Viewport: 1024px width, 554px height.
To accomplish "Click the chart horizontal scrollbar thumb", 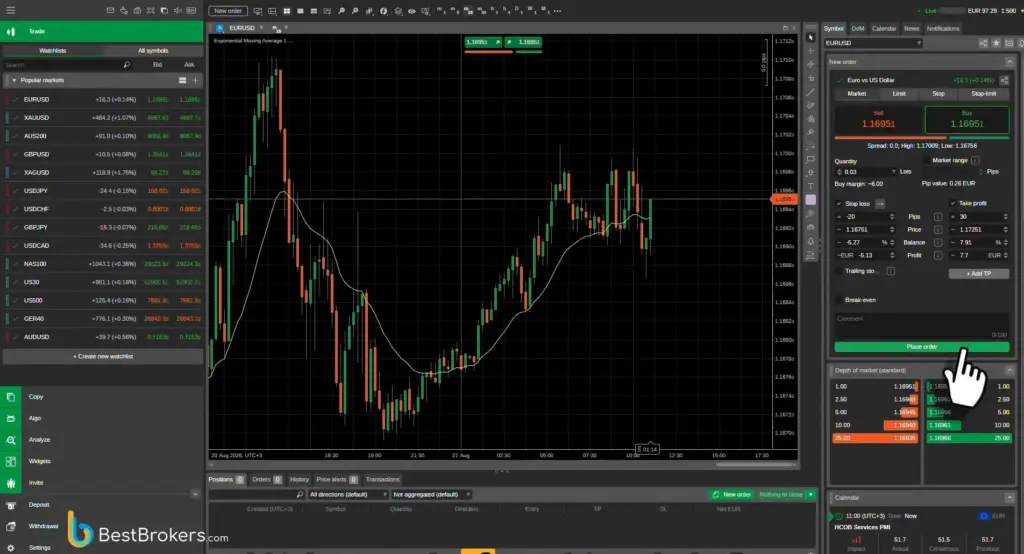I will 756,465.
